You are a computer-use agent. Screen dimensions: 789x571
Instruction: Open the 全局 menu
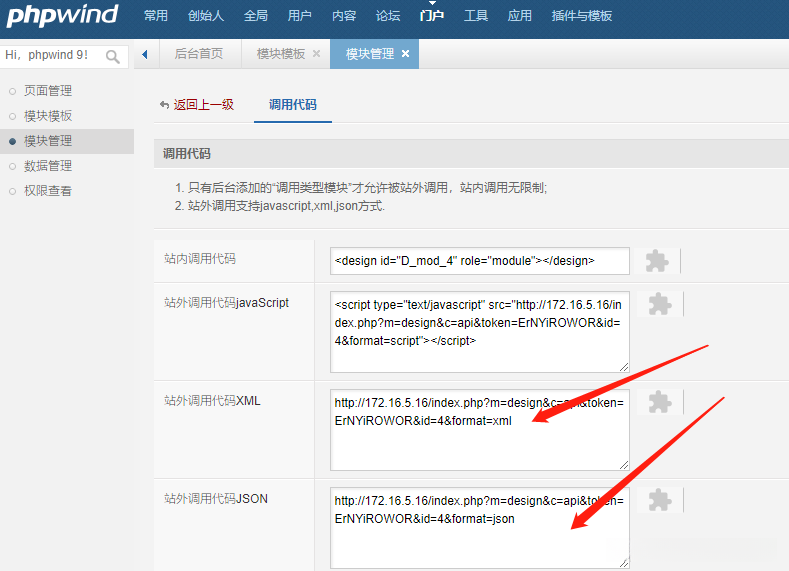256,16
